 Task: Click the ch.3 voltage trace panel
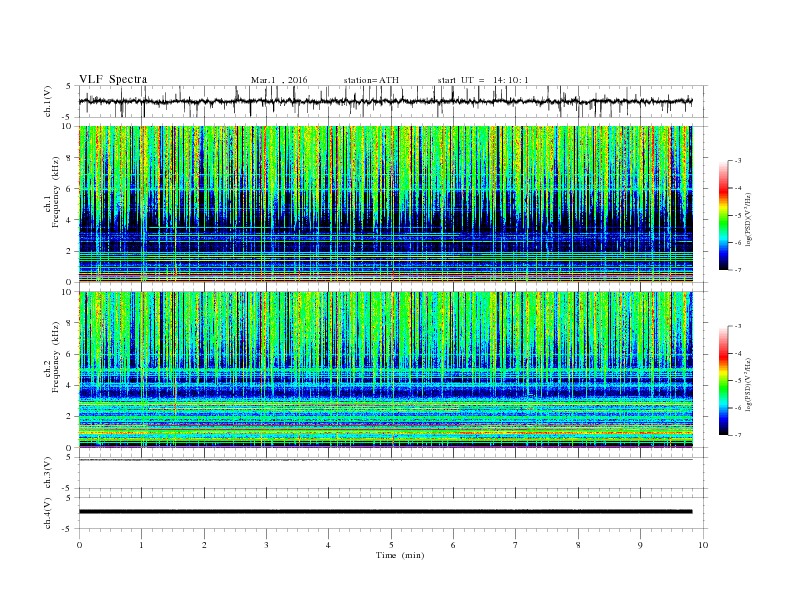(x=392, y=473)
